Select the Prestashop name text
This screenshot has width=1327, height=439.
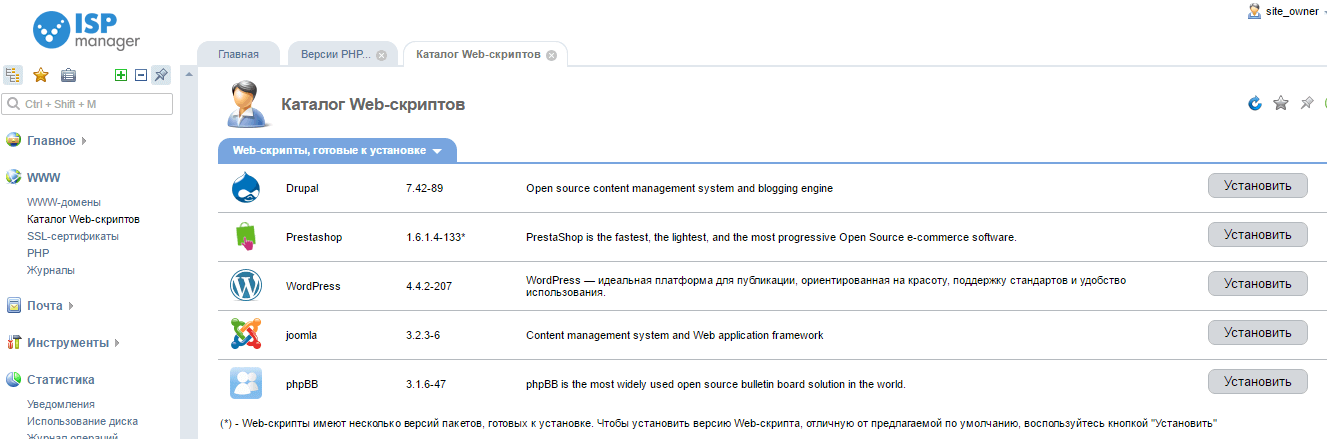[314, 237]
